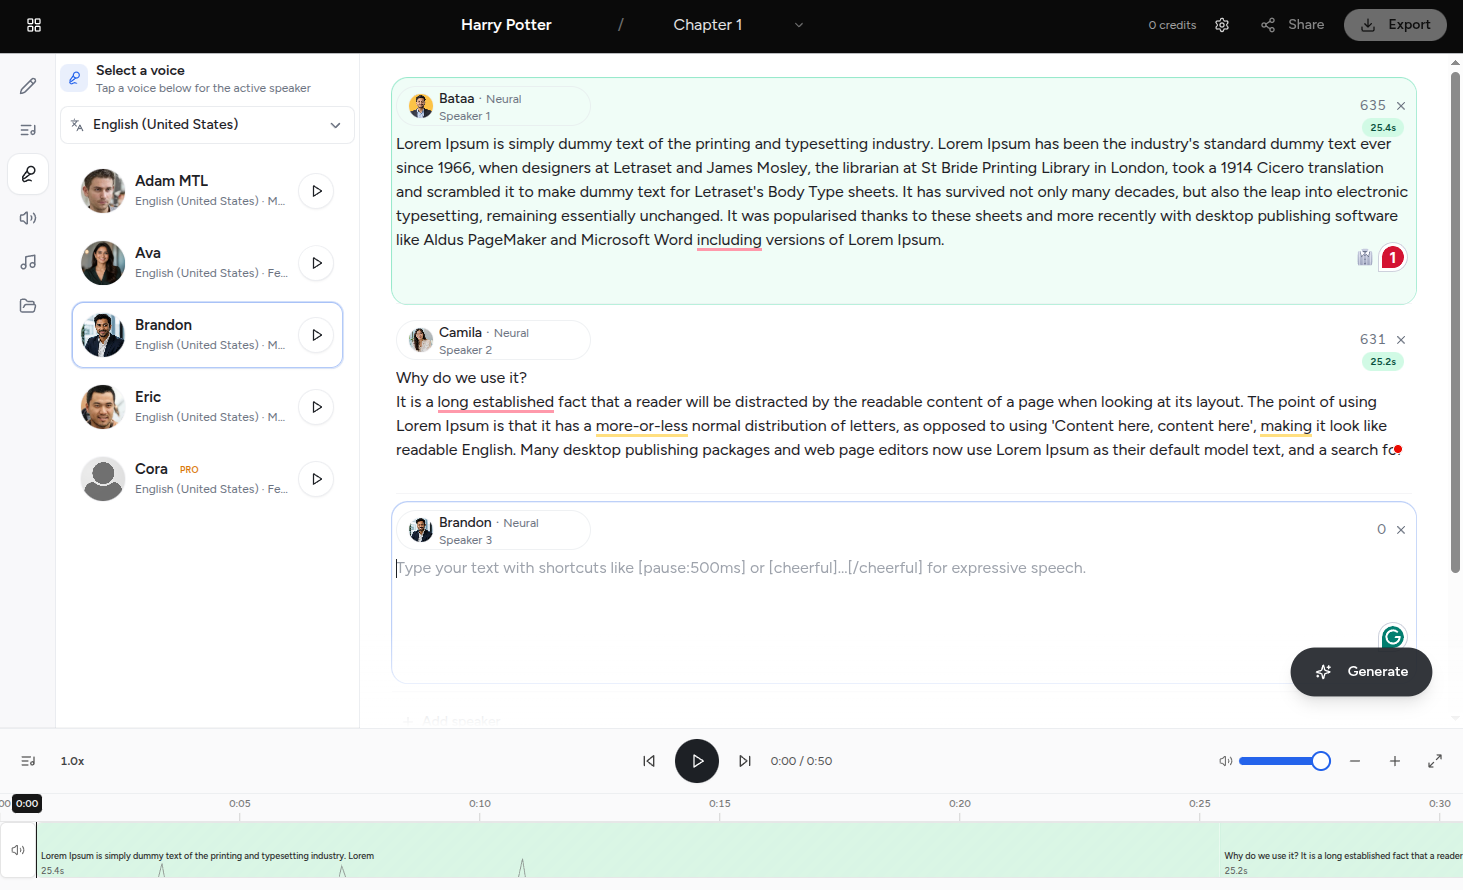Select Ava voice card
This screenshot has height=890, width=1463.
coord(207,263)
